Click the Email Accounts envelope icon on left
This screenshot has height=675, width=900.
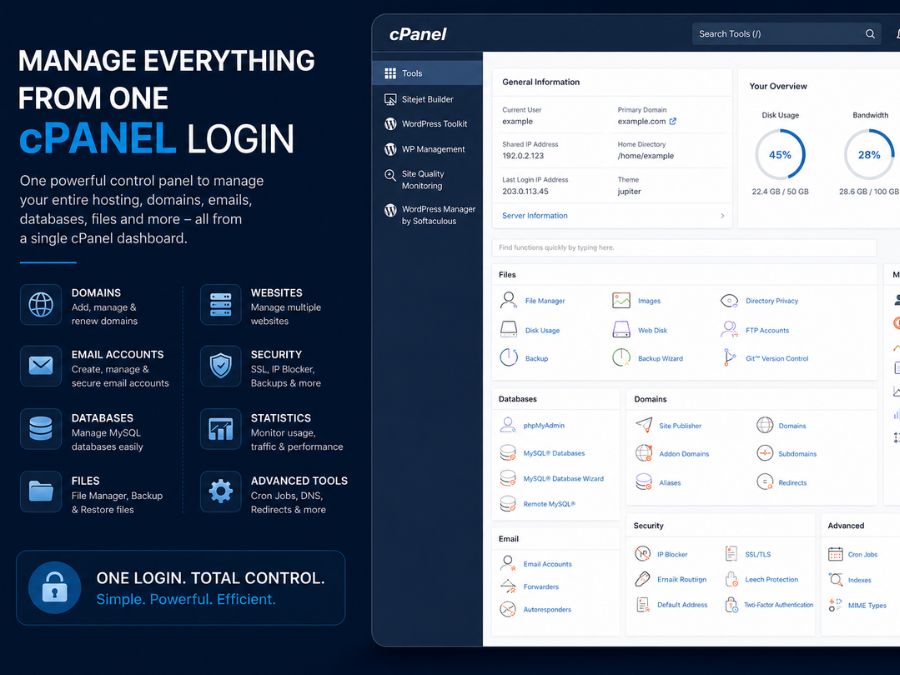point(41,366)
